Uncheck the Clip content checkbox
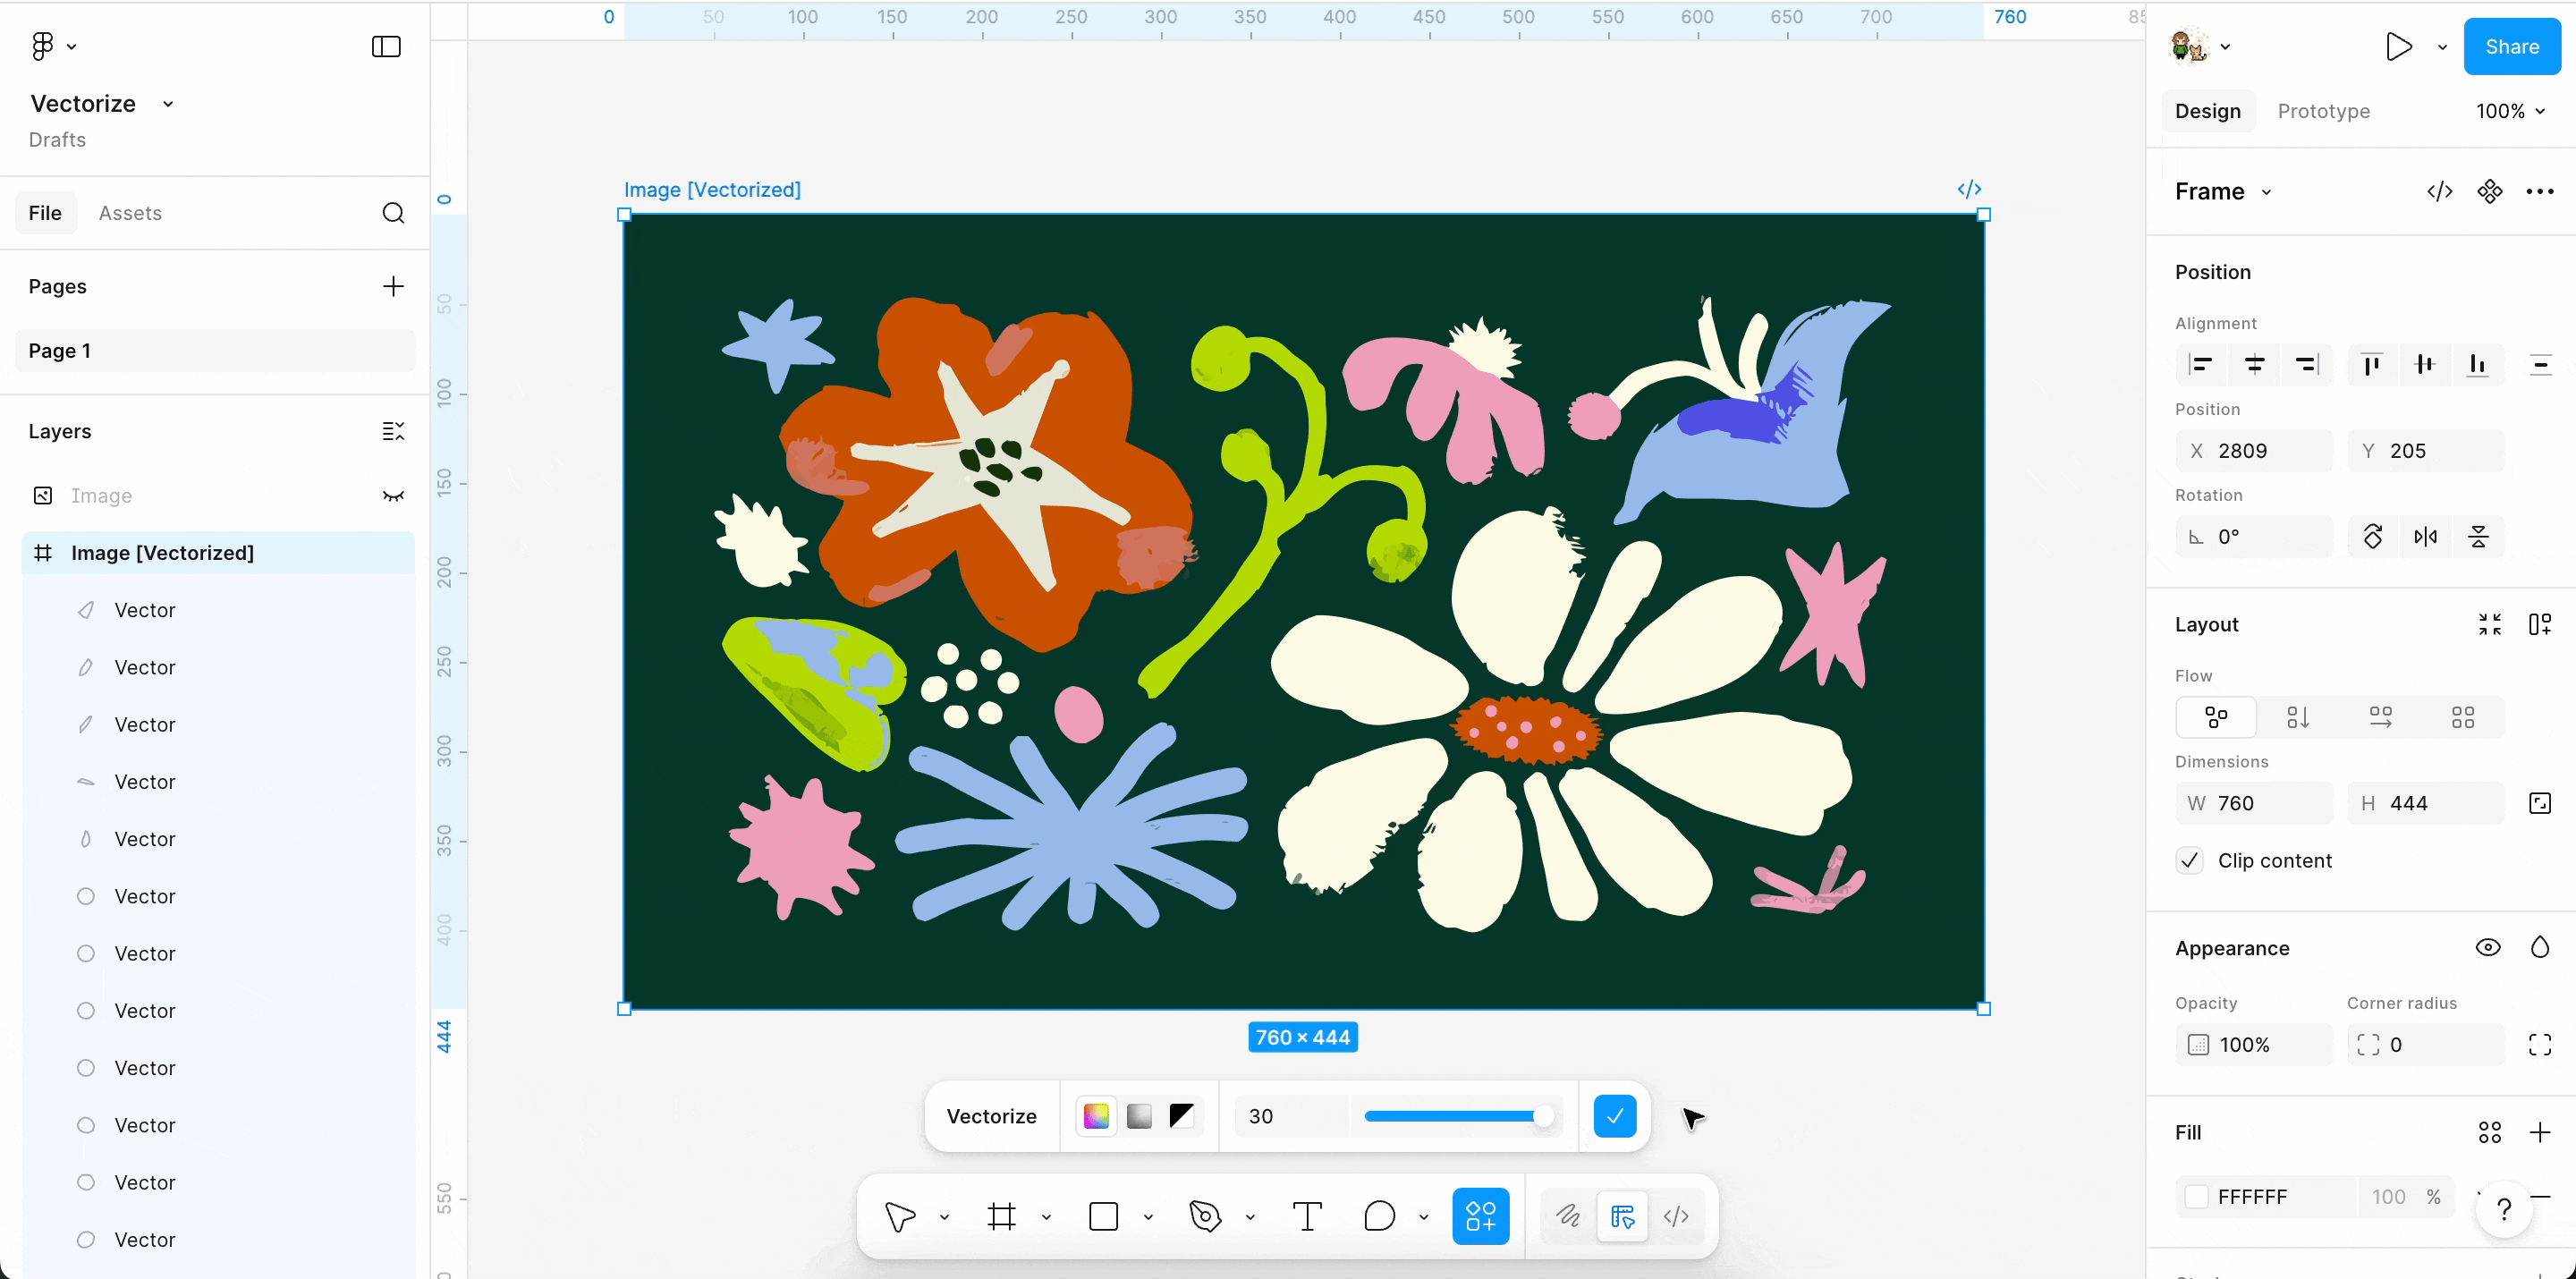Viewport: 2576px width, 1279px height. click(x=2190, y=860)
